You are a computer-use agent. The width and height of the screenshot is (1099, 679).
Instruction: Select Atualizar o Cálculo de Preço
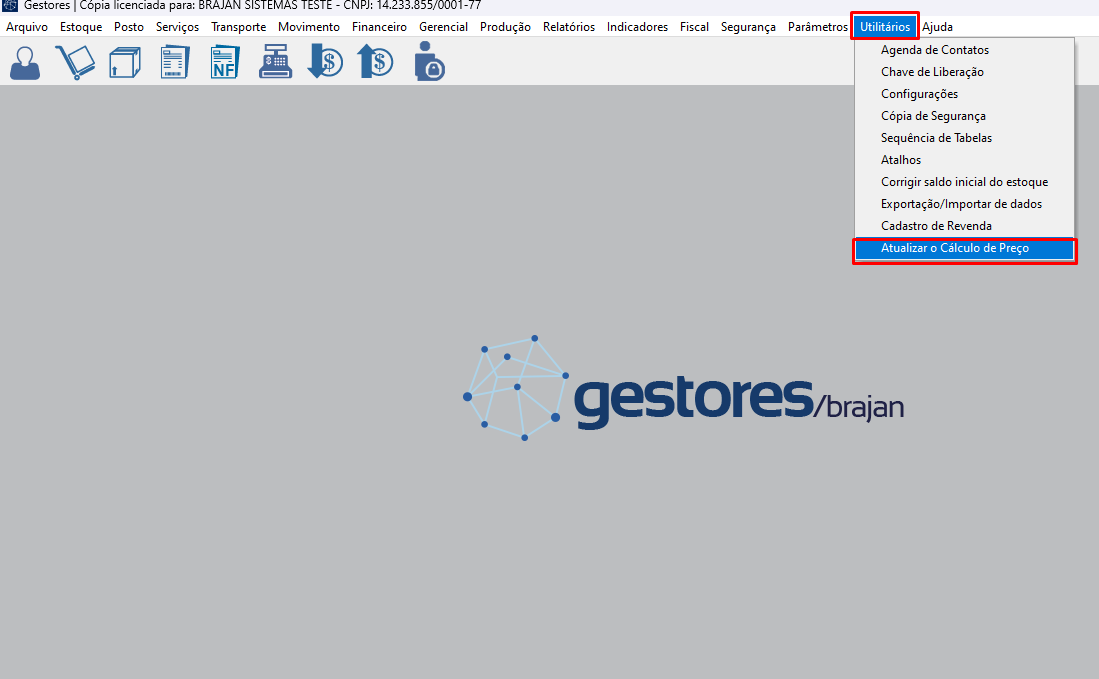[954, 248]
